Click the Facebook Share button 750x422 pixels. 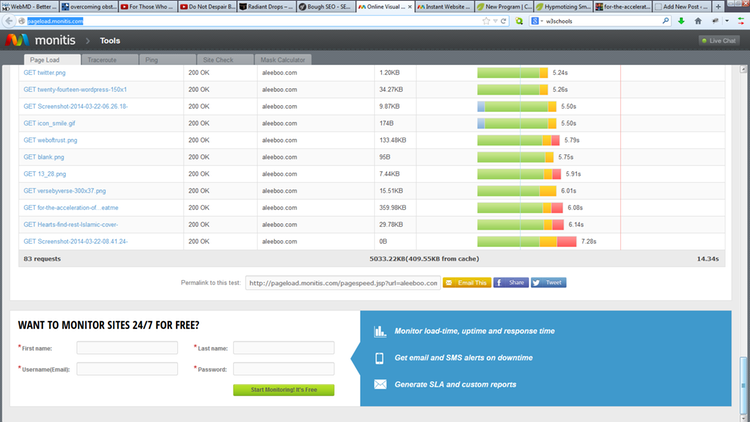pyautogui.click(x=511, y=283)
